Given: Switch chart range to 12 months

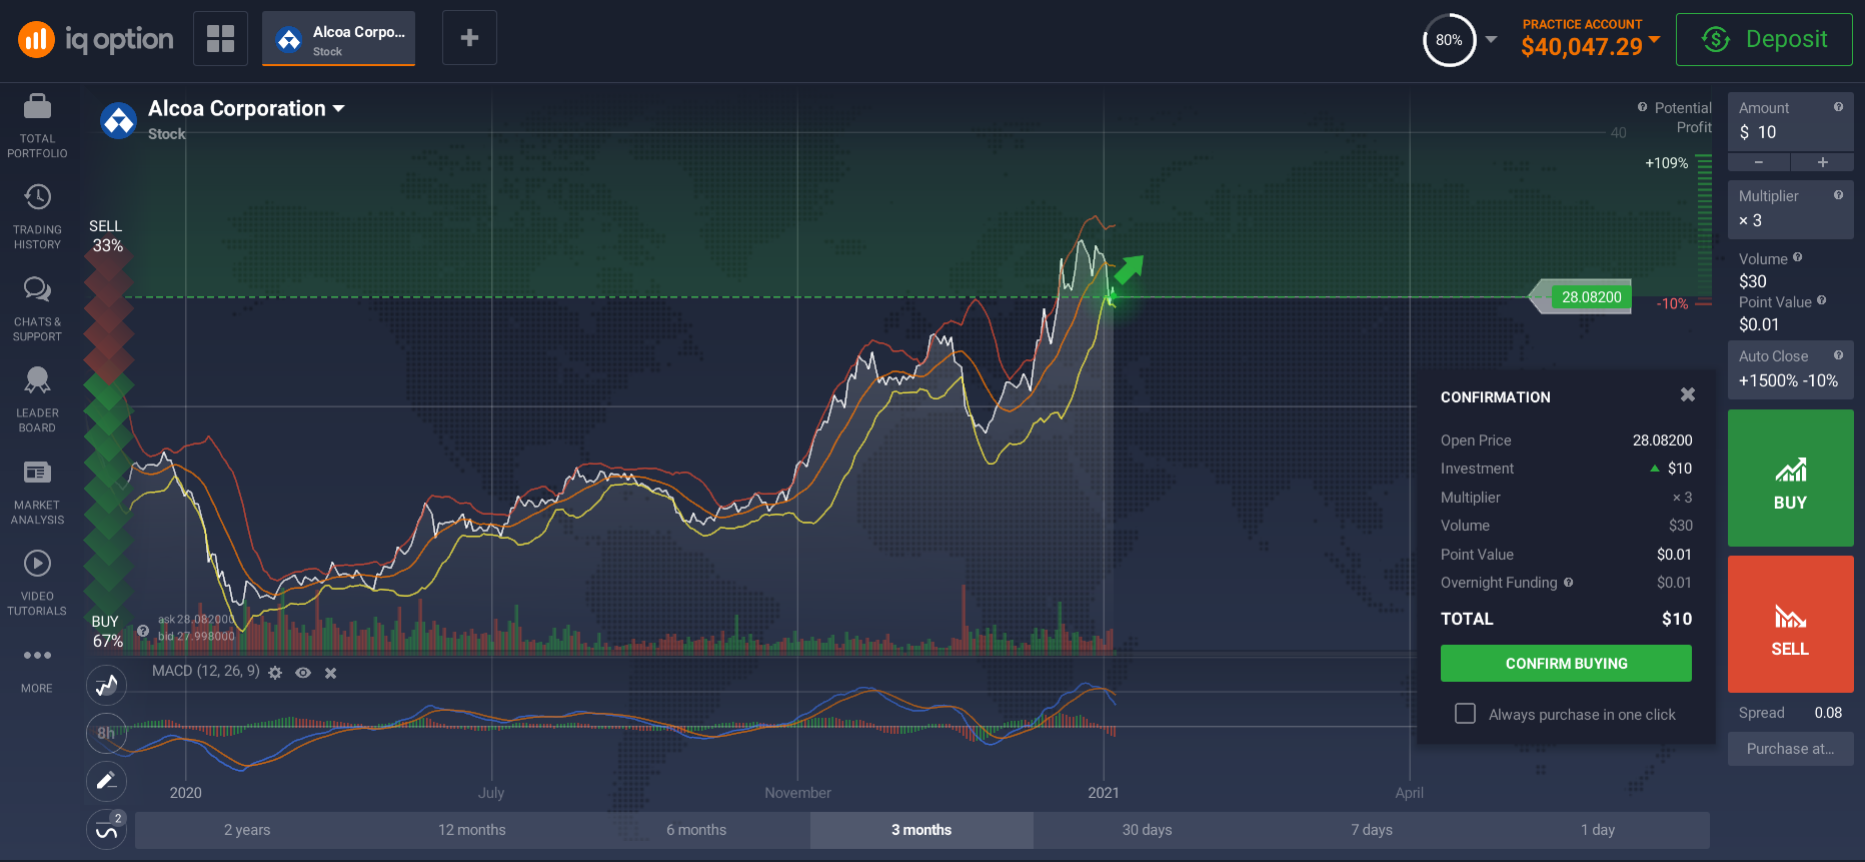Looking at the screenshot, I should (472, 830).
